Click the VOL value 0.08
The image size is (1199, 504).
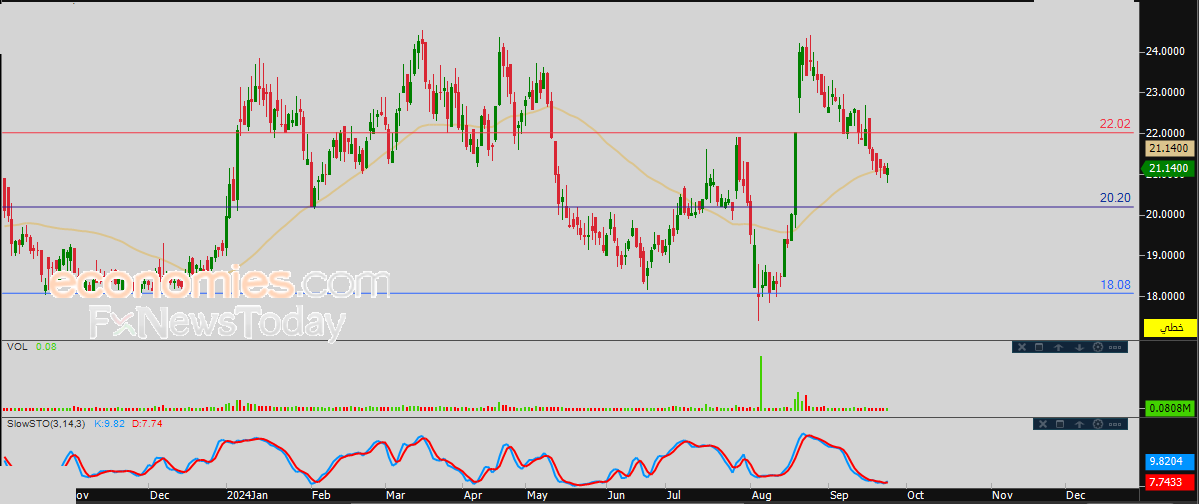pyautogui.click(x=46, y=346)
